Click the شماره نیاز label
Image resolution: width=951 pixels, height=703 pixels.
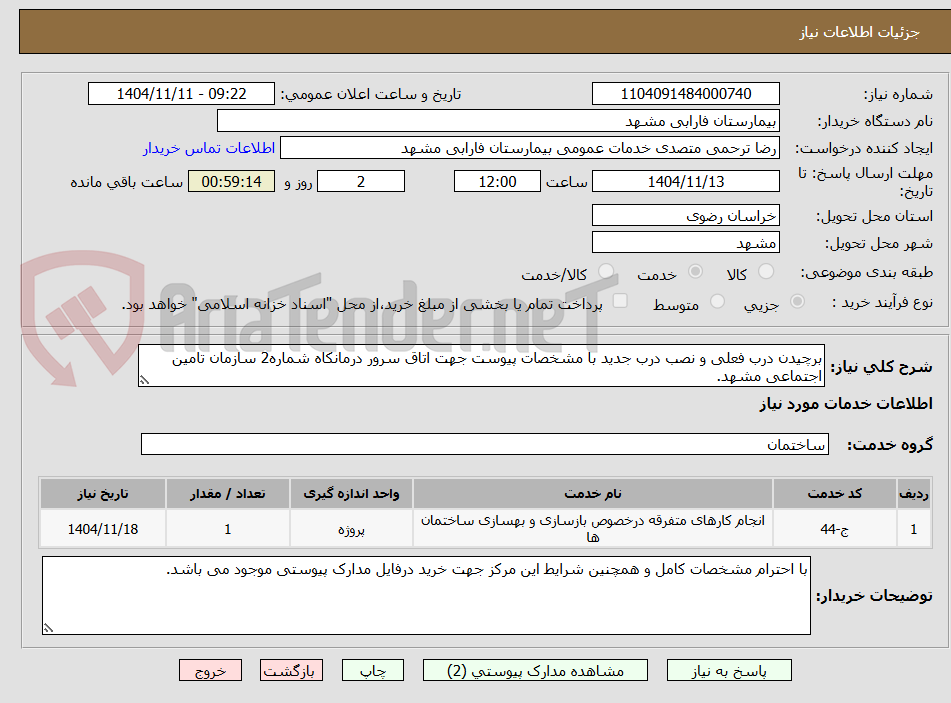(x=898, y=95)
